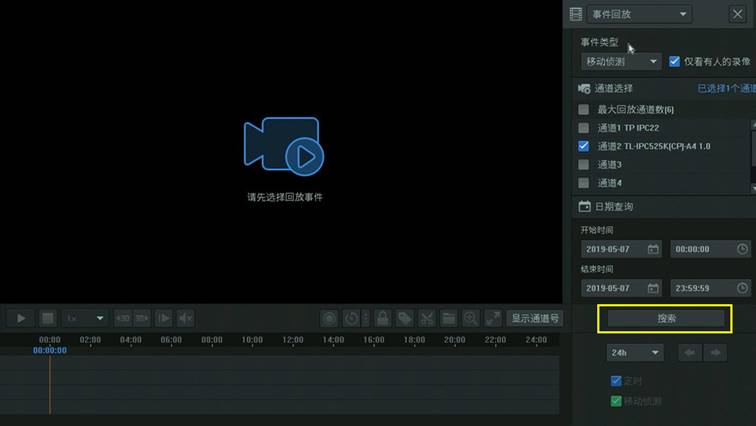The height and width of the screenshot is (426, 756).
Task: Click the play button in playback toolbar
Action: tap(20, 318)
